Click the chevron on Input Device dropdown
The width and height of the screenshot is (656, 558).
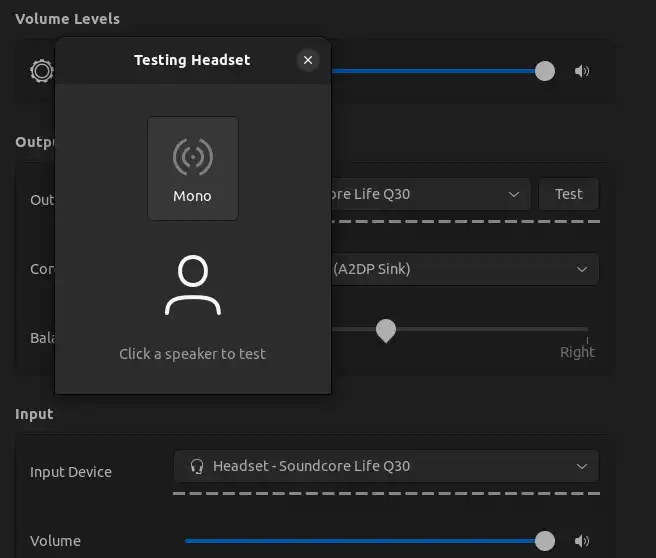[x=582, y=466]
